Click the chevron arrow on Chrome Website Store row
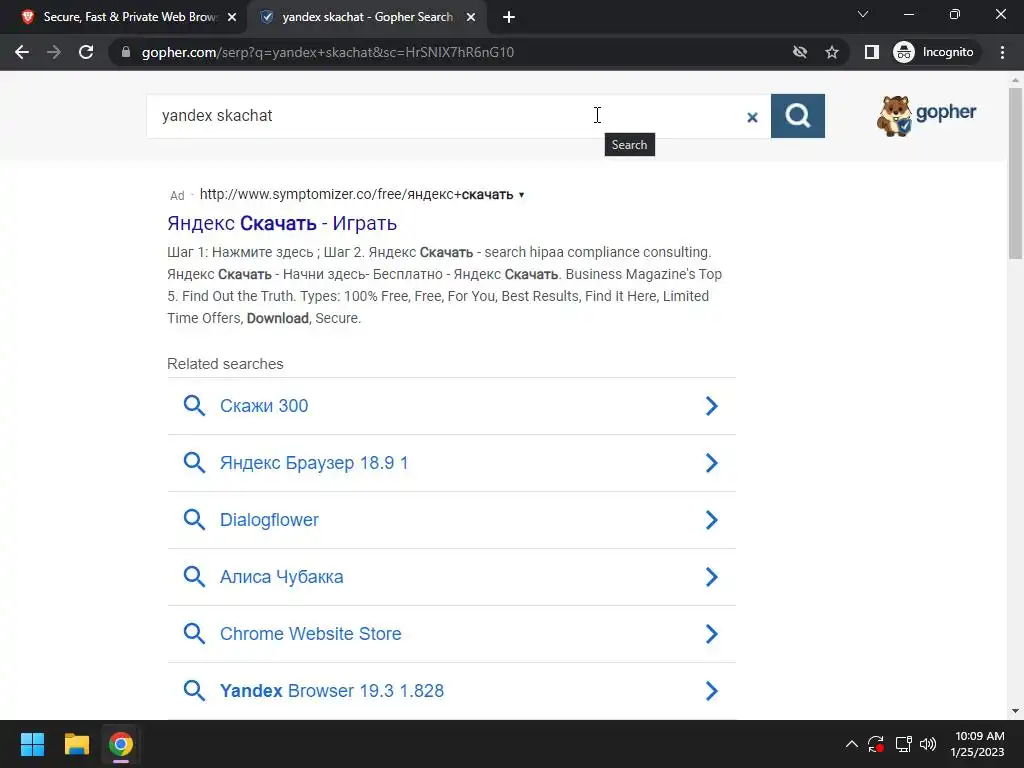 point(712,633)
